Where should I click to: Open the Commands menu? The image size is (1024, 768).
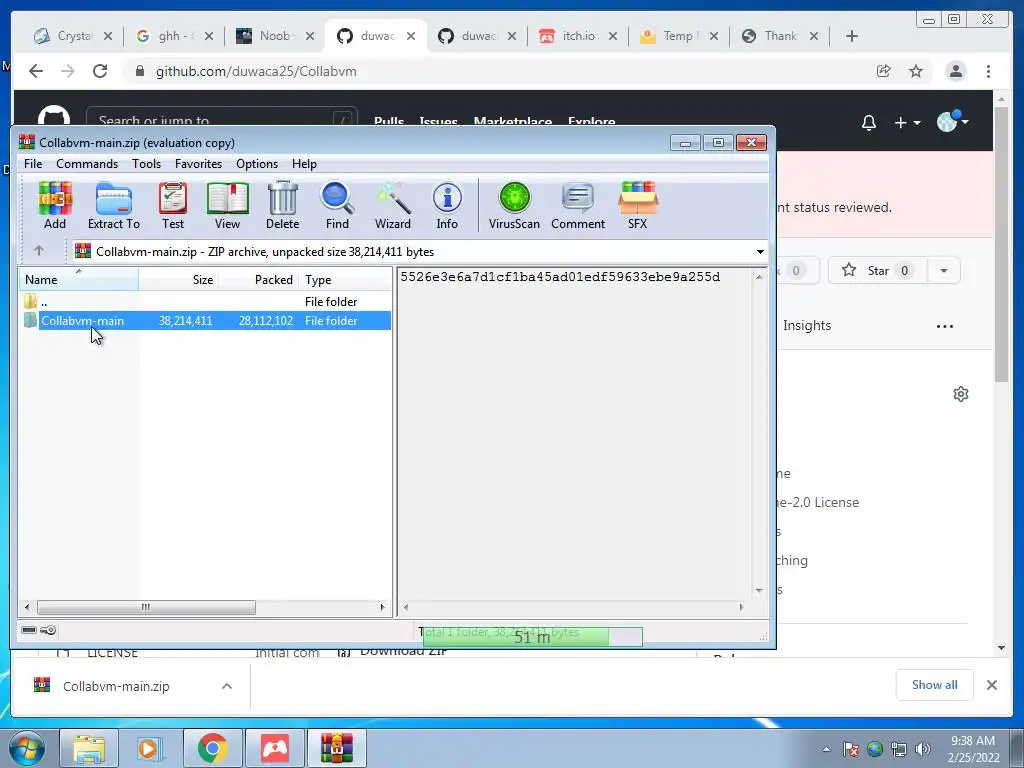click(87, 163)
